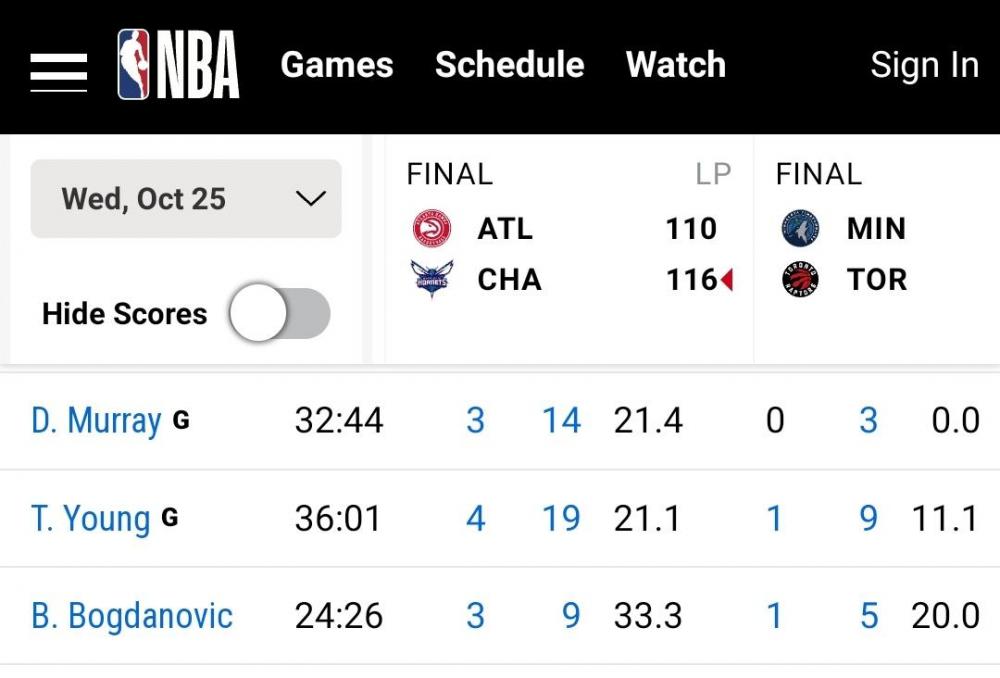Screen dimensions: 1000x678
Task: Click the Charlotte Hornets team logo
Action: coord(432,279)
